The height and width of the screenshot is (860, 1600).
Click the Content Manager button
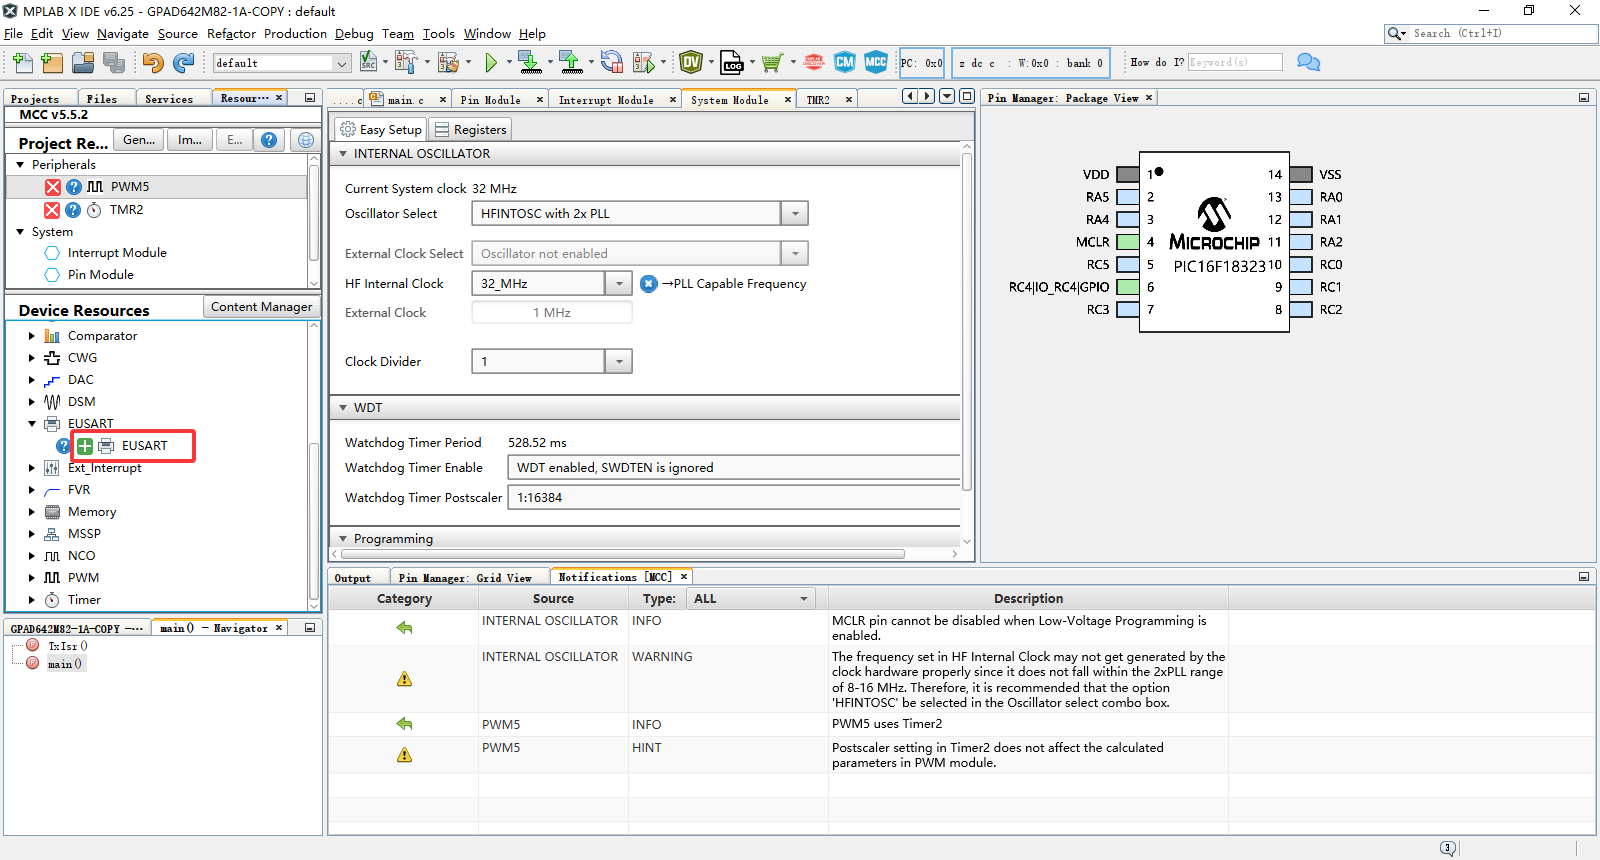261,307
